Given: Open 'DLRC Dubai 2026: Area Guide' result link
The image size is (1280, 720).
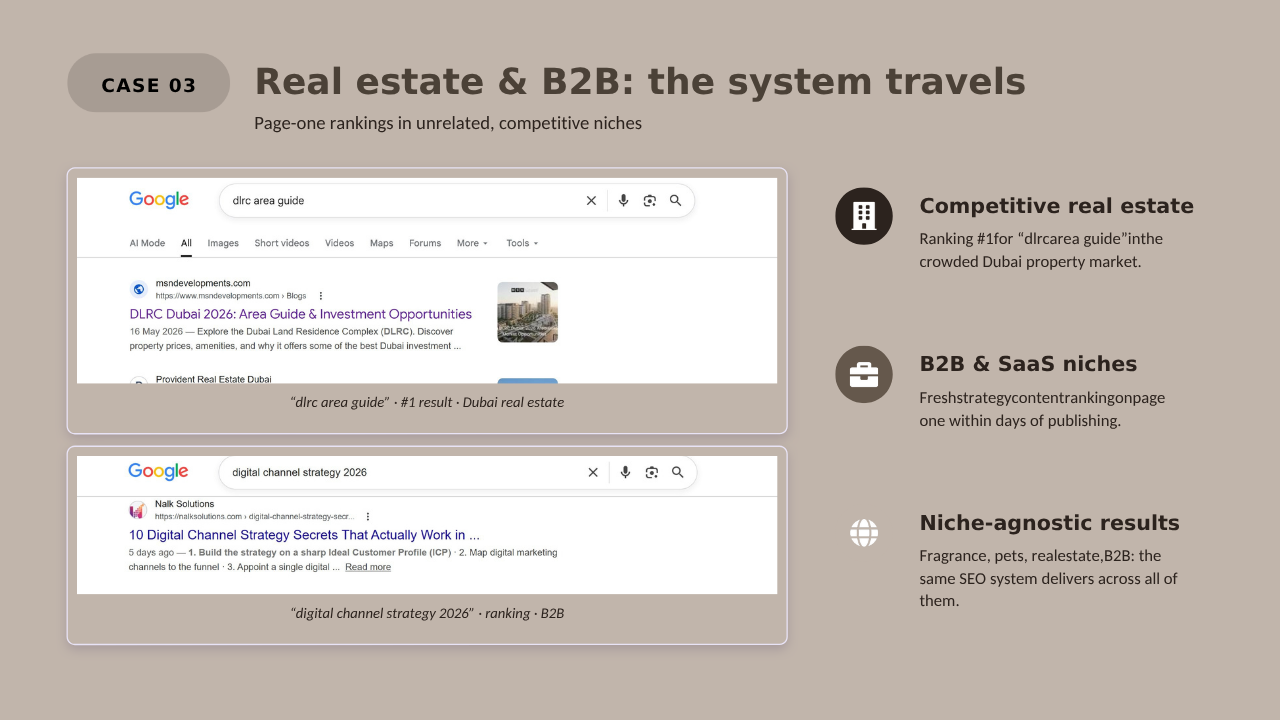Looking at the screenshot, I should [301, 314].
